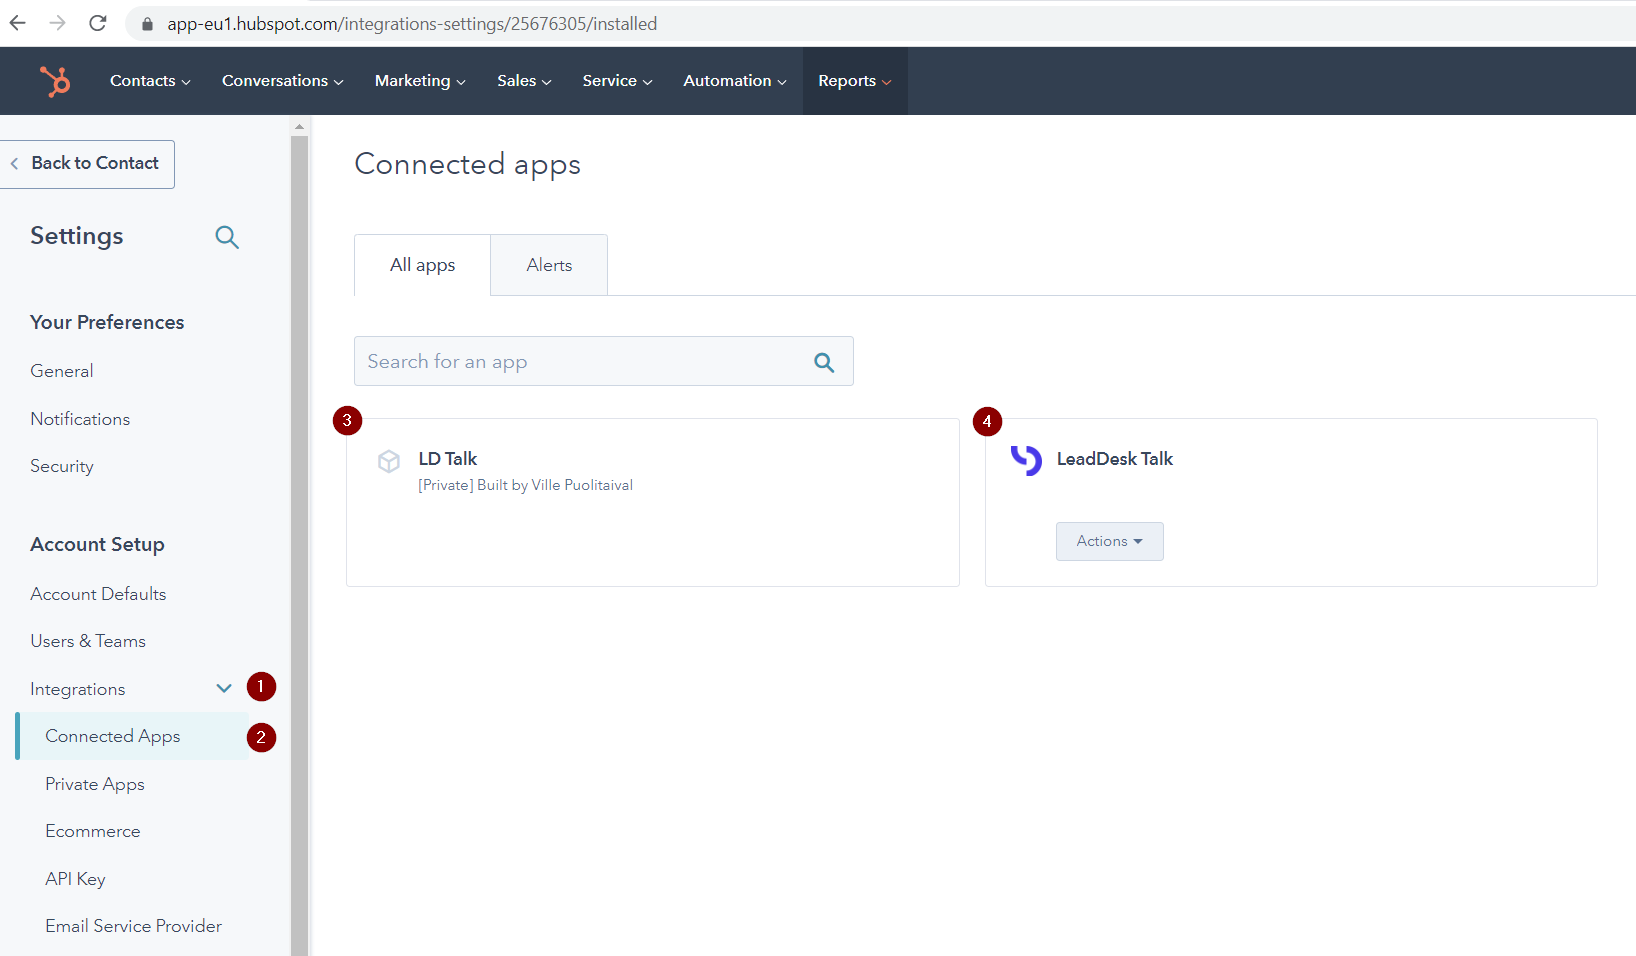Click the Connected apps page heading

point(468,165)
